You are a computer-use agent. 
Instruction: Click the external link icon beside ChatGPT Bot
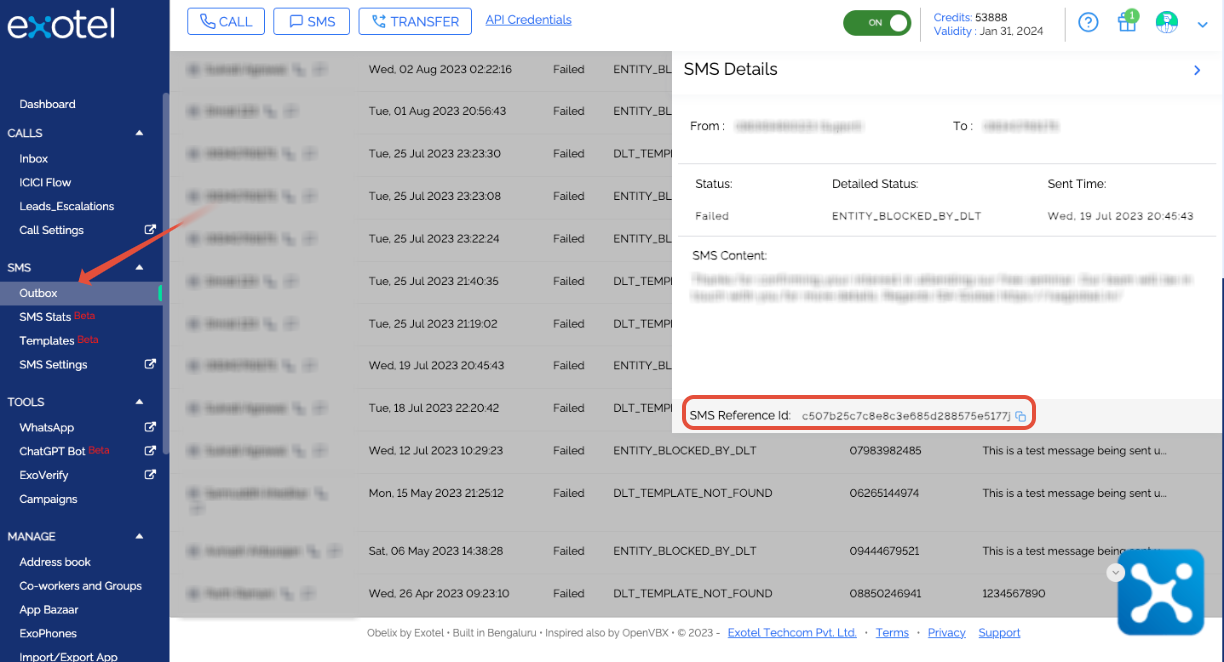point(150,451)
